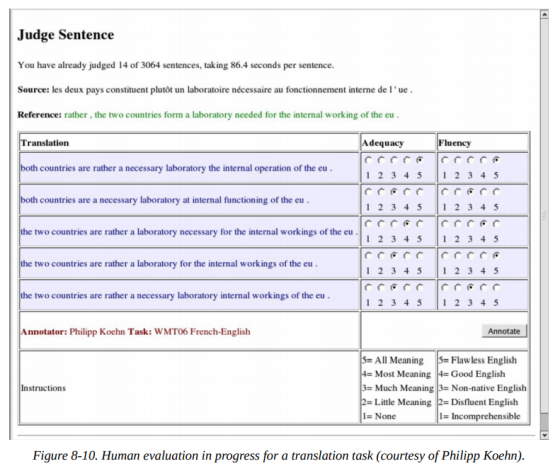Image resolution: width=560 pixels, height=466 pixels.
Task: Pick adequacy 2 for first translation
Action: 381,160
